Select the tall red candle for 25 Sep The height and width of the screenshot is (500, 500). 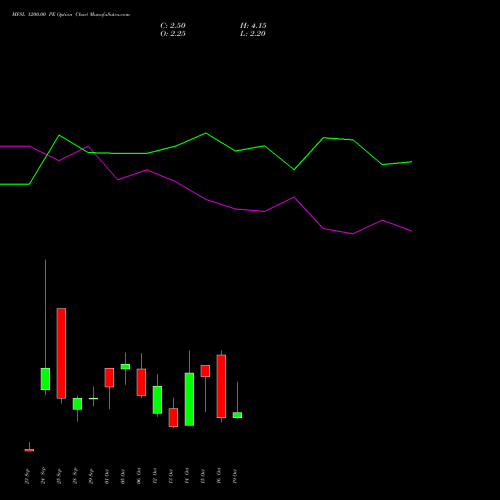click(x=61, y=353)
